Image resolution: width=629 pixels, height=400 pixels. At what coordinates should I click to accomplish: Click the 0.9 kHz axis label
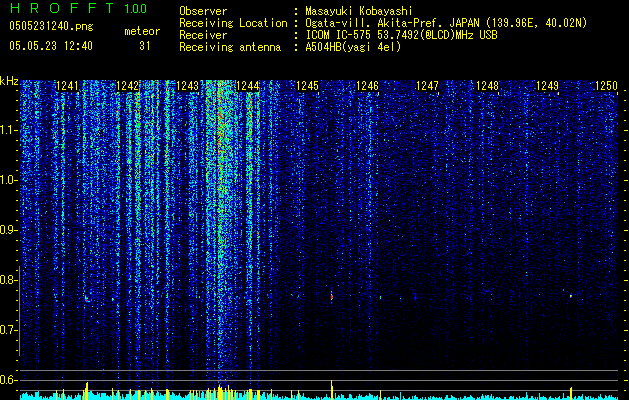(x=9, y=230)
